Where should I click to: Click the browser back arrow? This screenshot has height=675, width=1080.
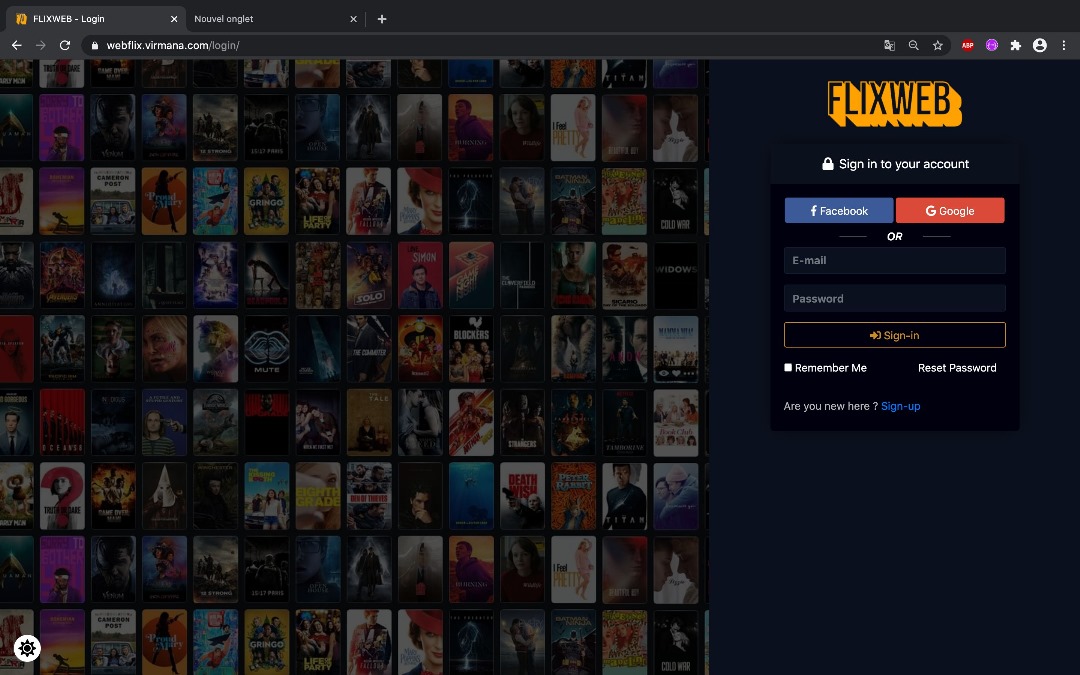16,45
